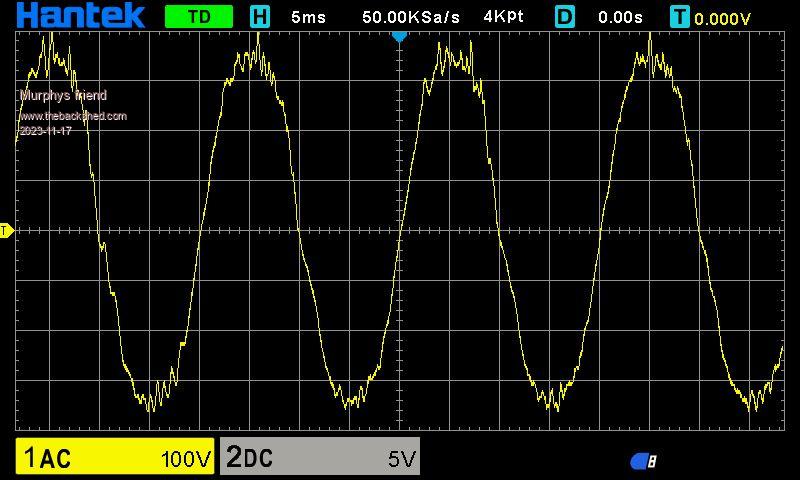Screen dimensions: 800x480
Task: Open the 5ms timebase setting
Action: point(308,17)
